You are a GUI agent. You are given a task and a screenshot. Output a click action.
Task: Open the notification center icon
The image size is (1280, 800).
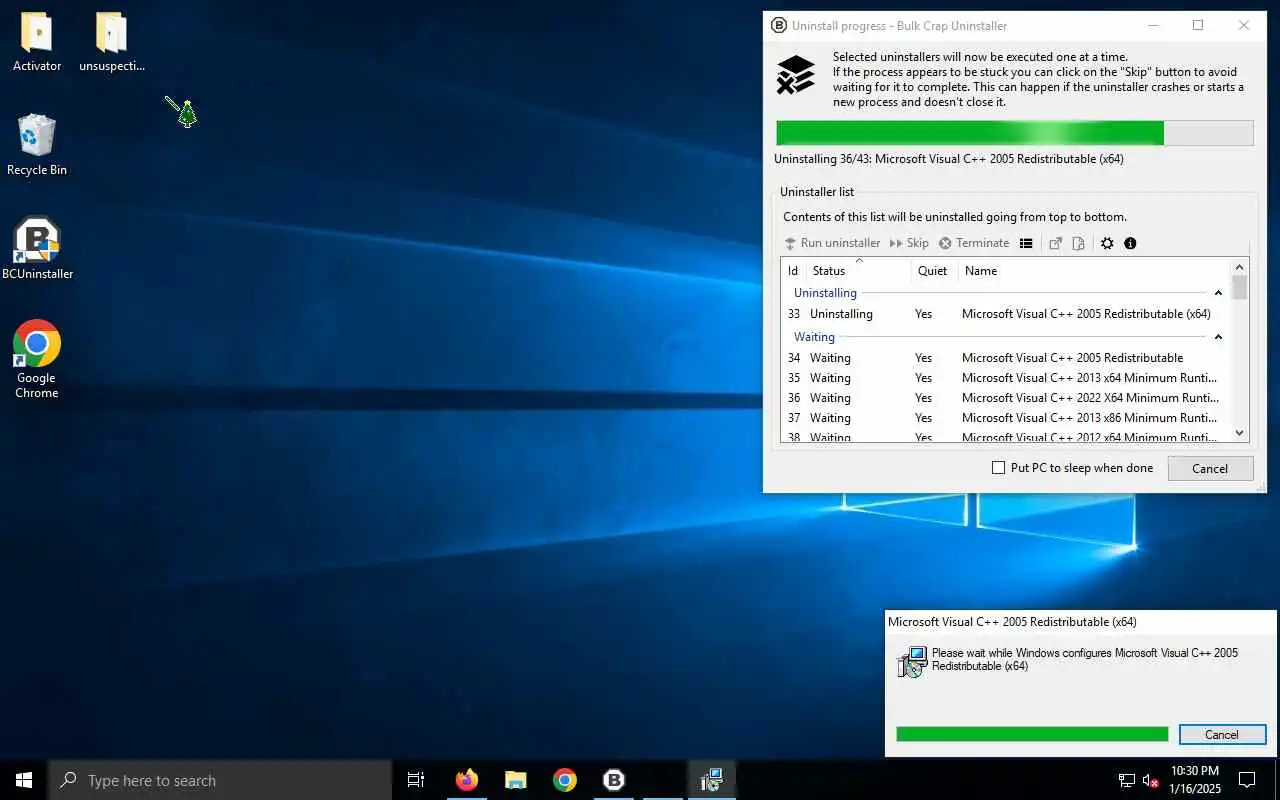[x=1247, y=780]
